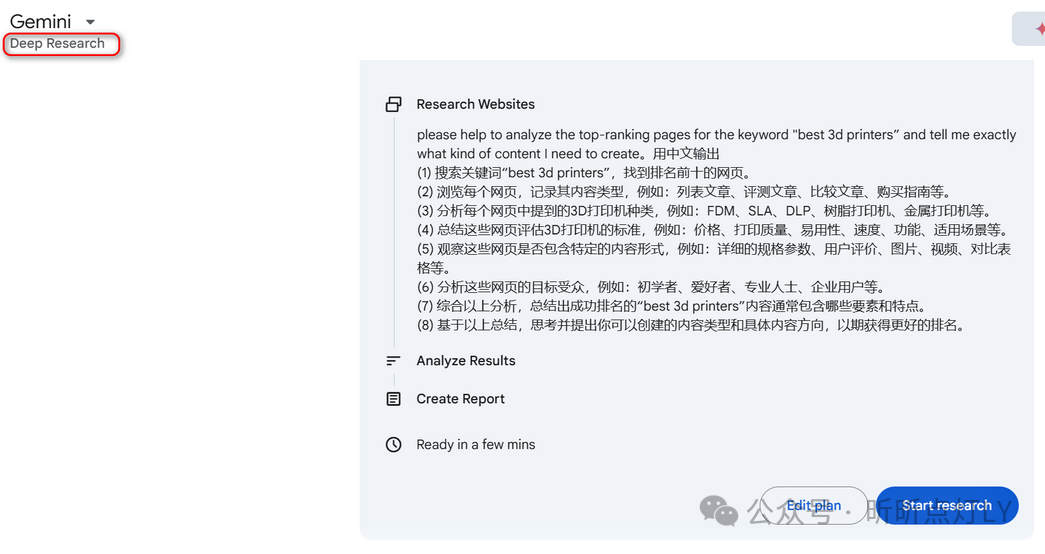Click the Research Websites icon
Viewport: 1045px width, 554px height.
coord(394,104)
